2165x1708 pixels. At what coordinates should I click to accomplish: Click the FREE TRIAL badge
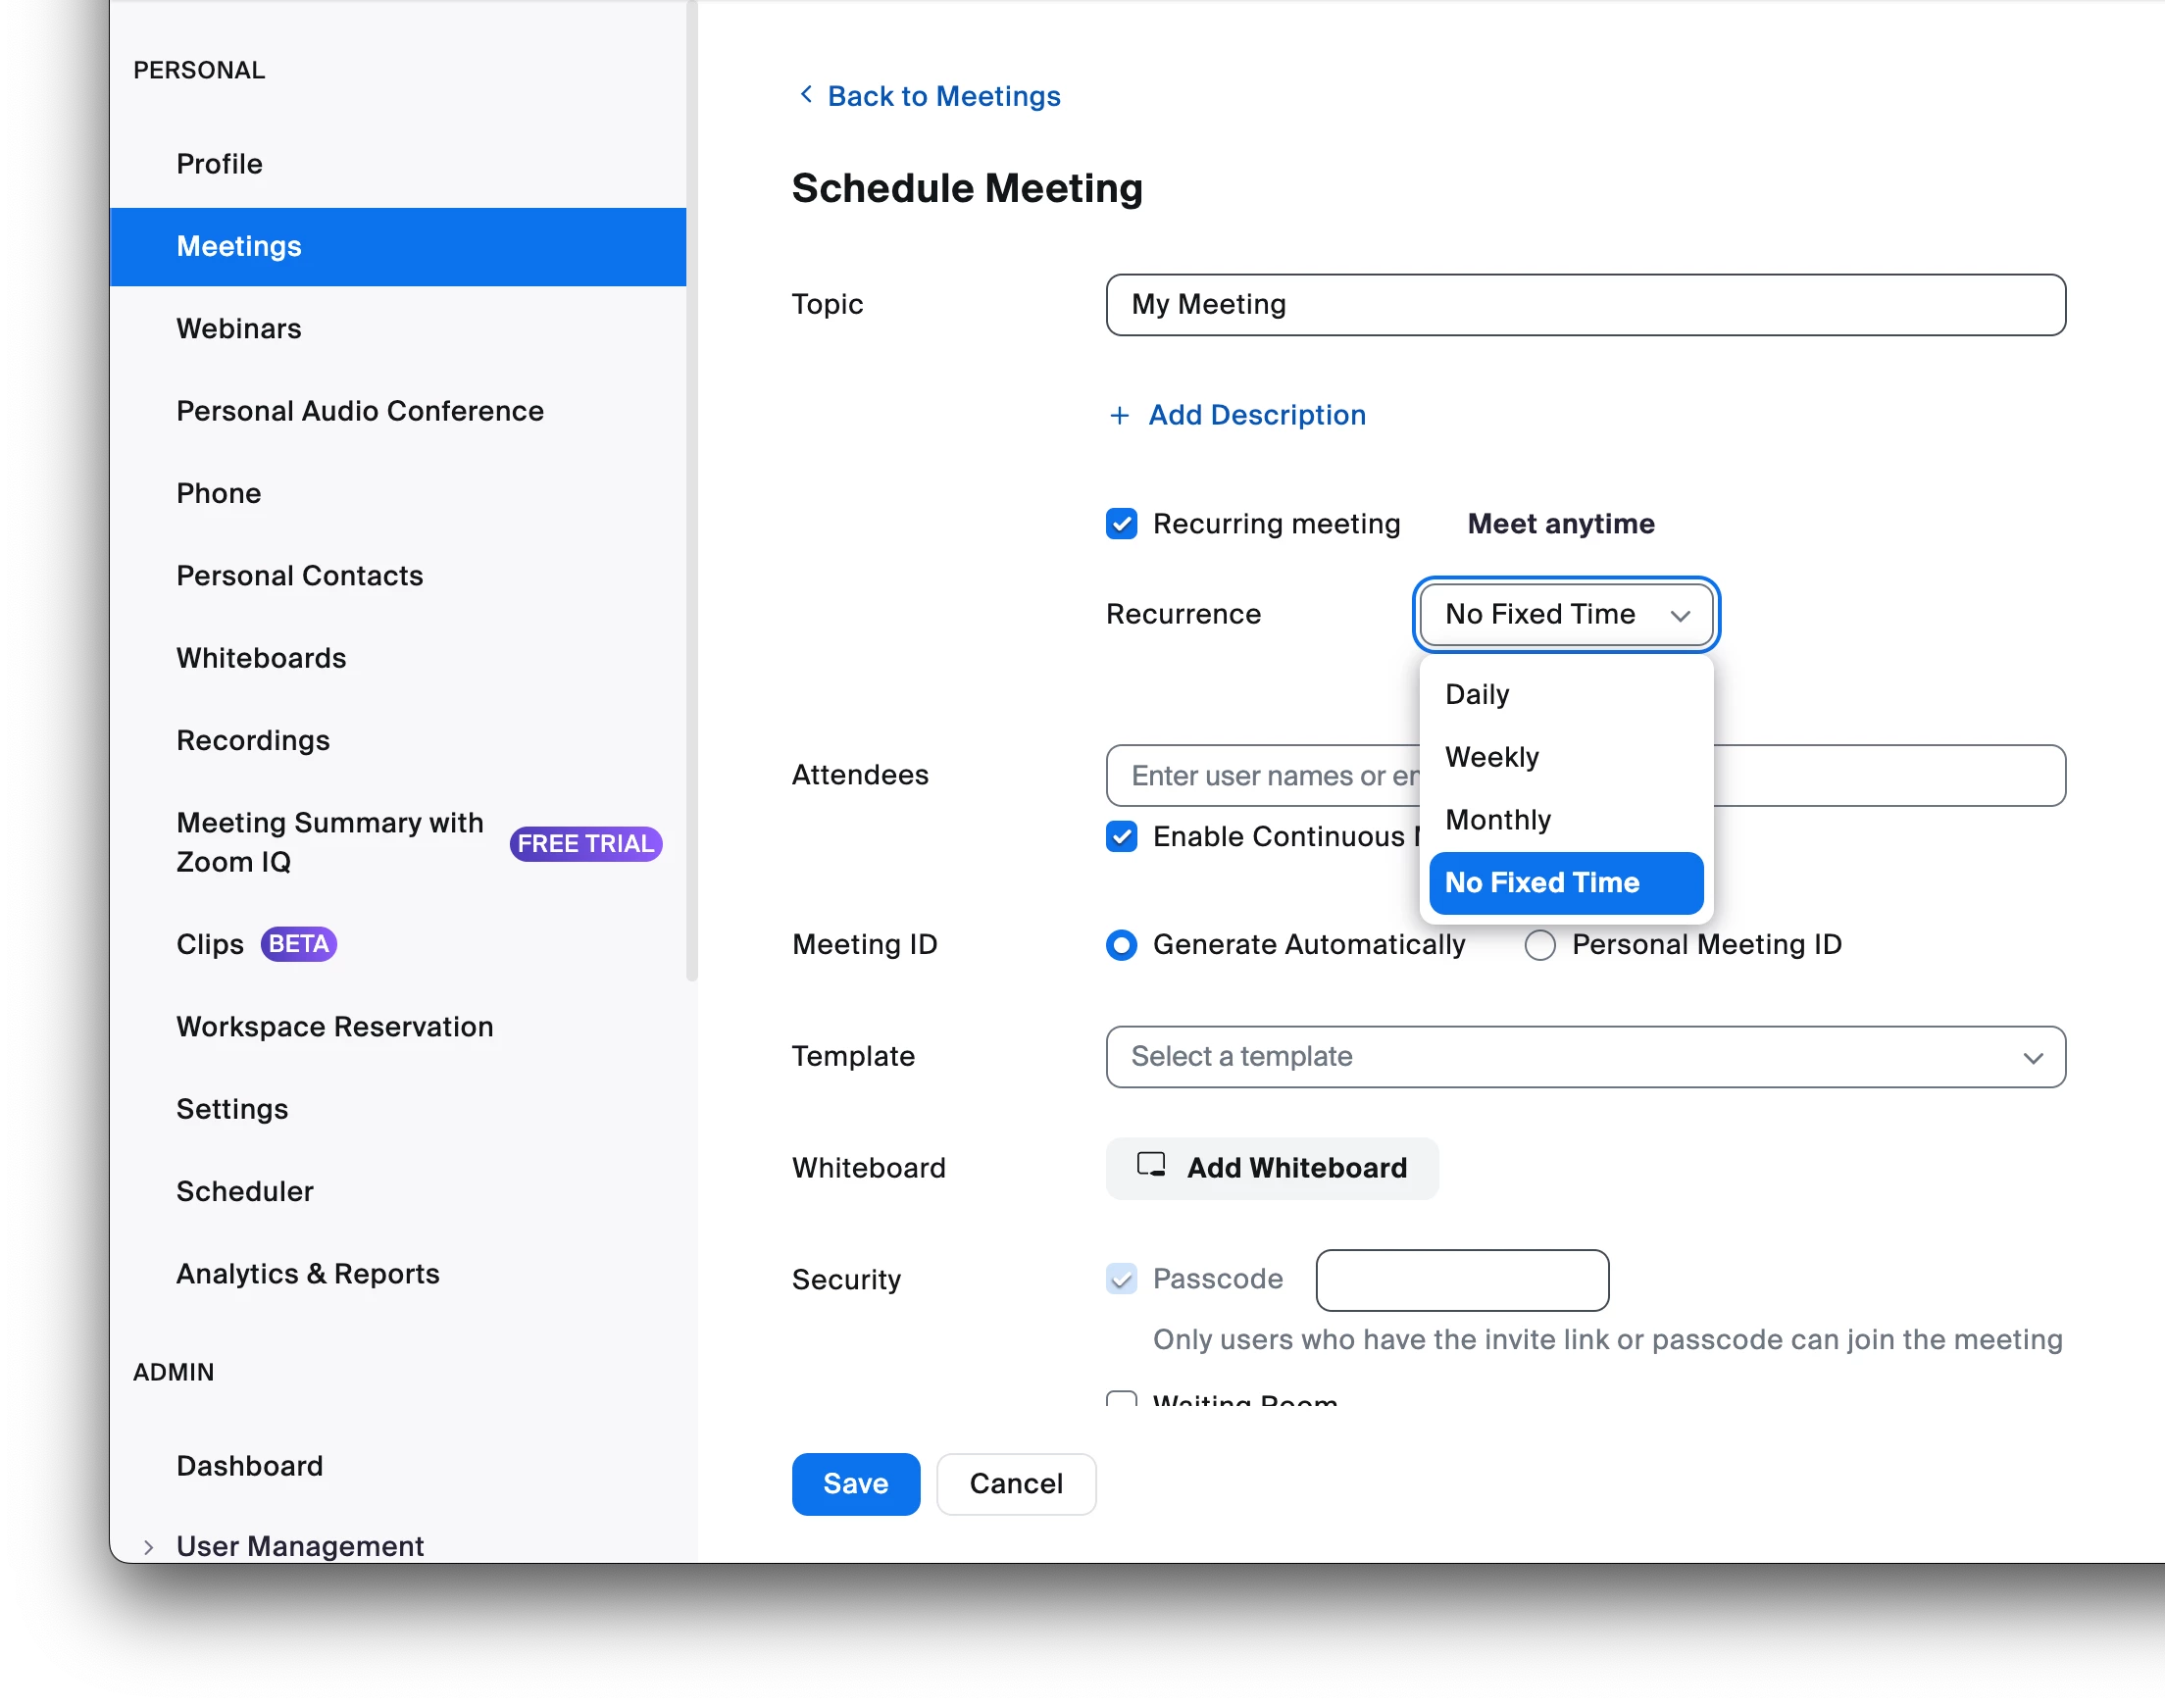click(x=585, y=843)
